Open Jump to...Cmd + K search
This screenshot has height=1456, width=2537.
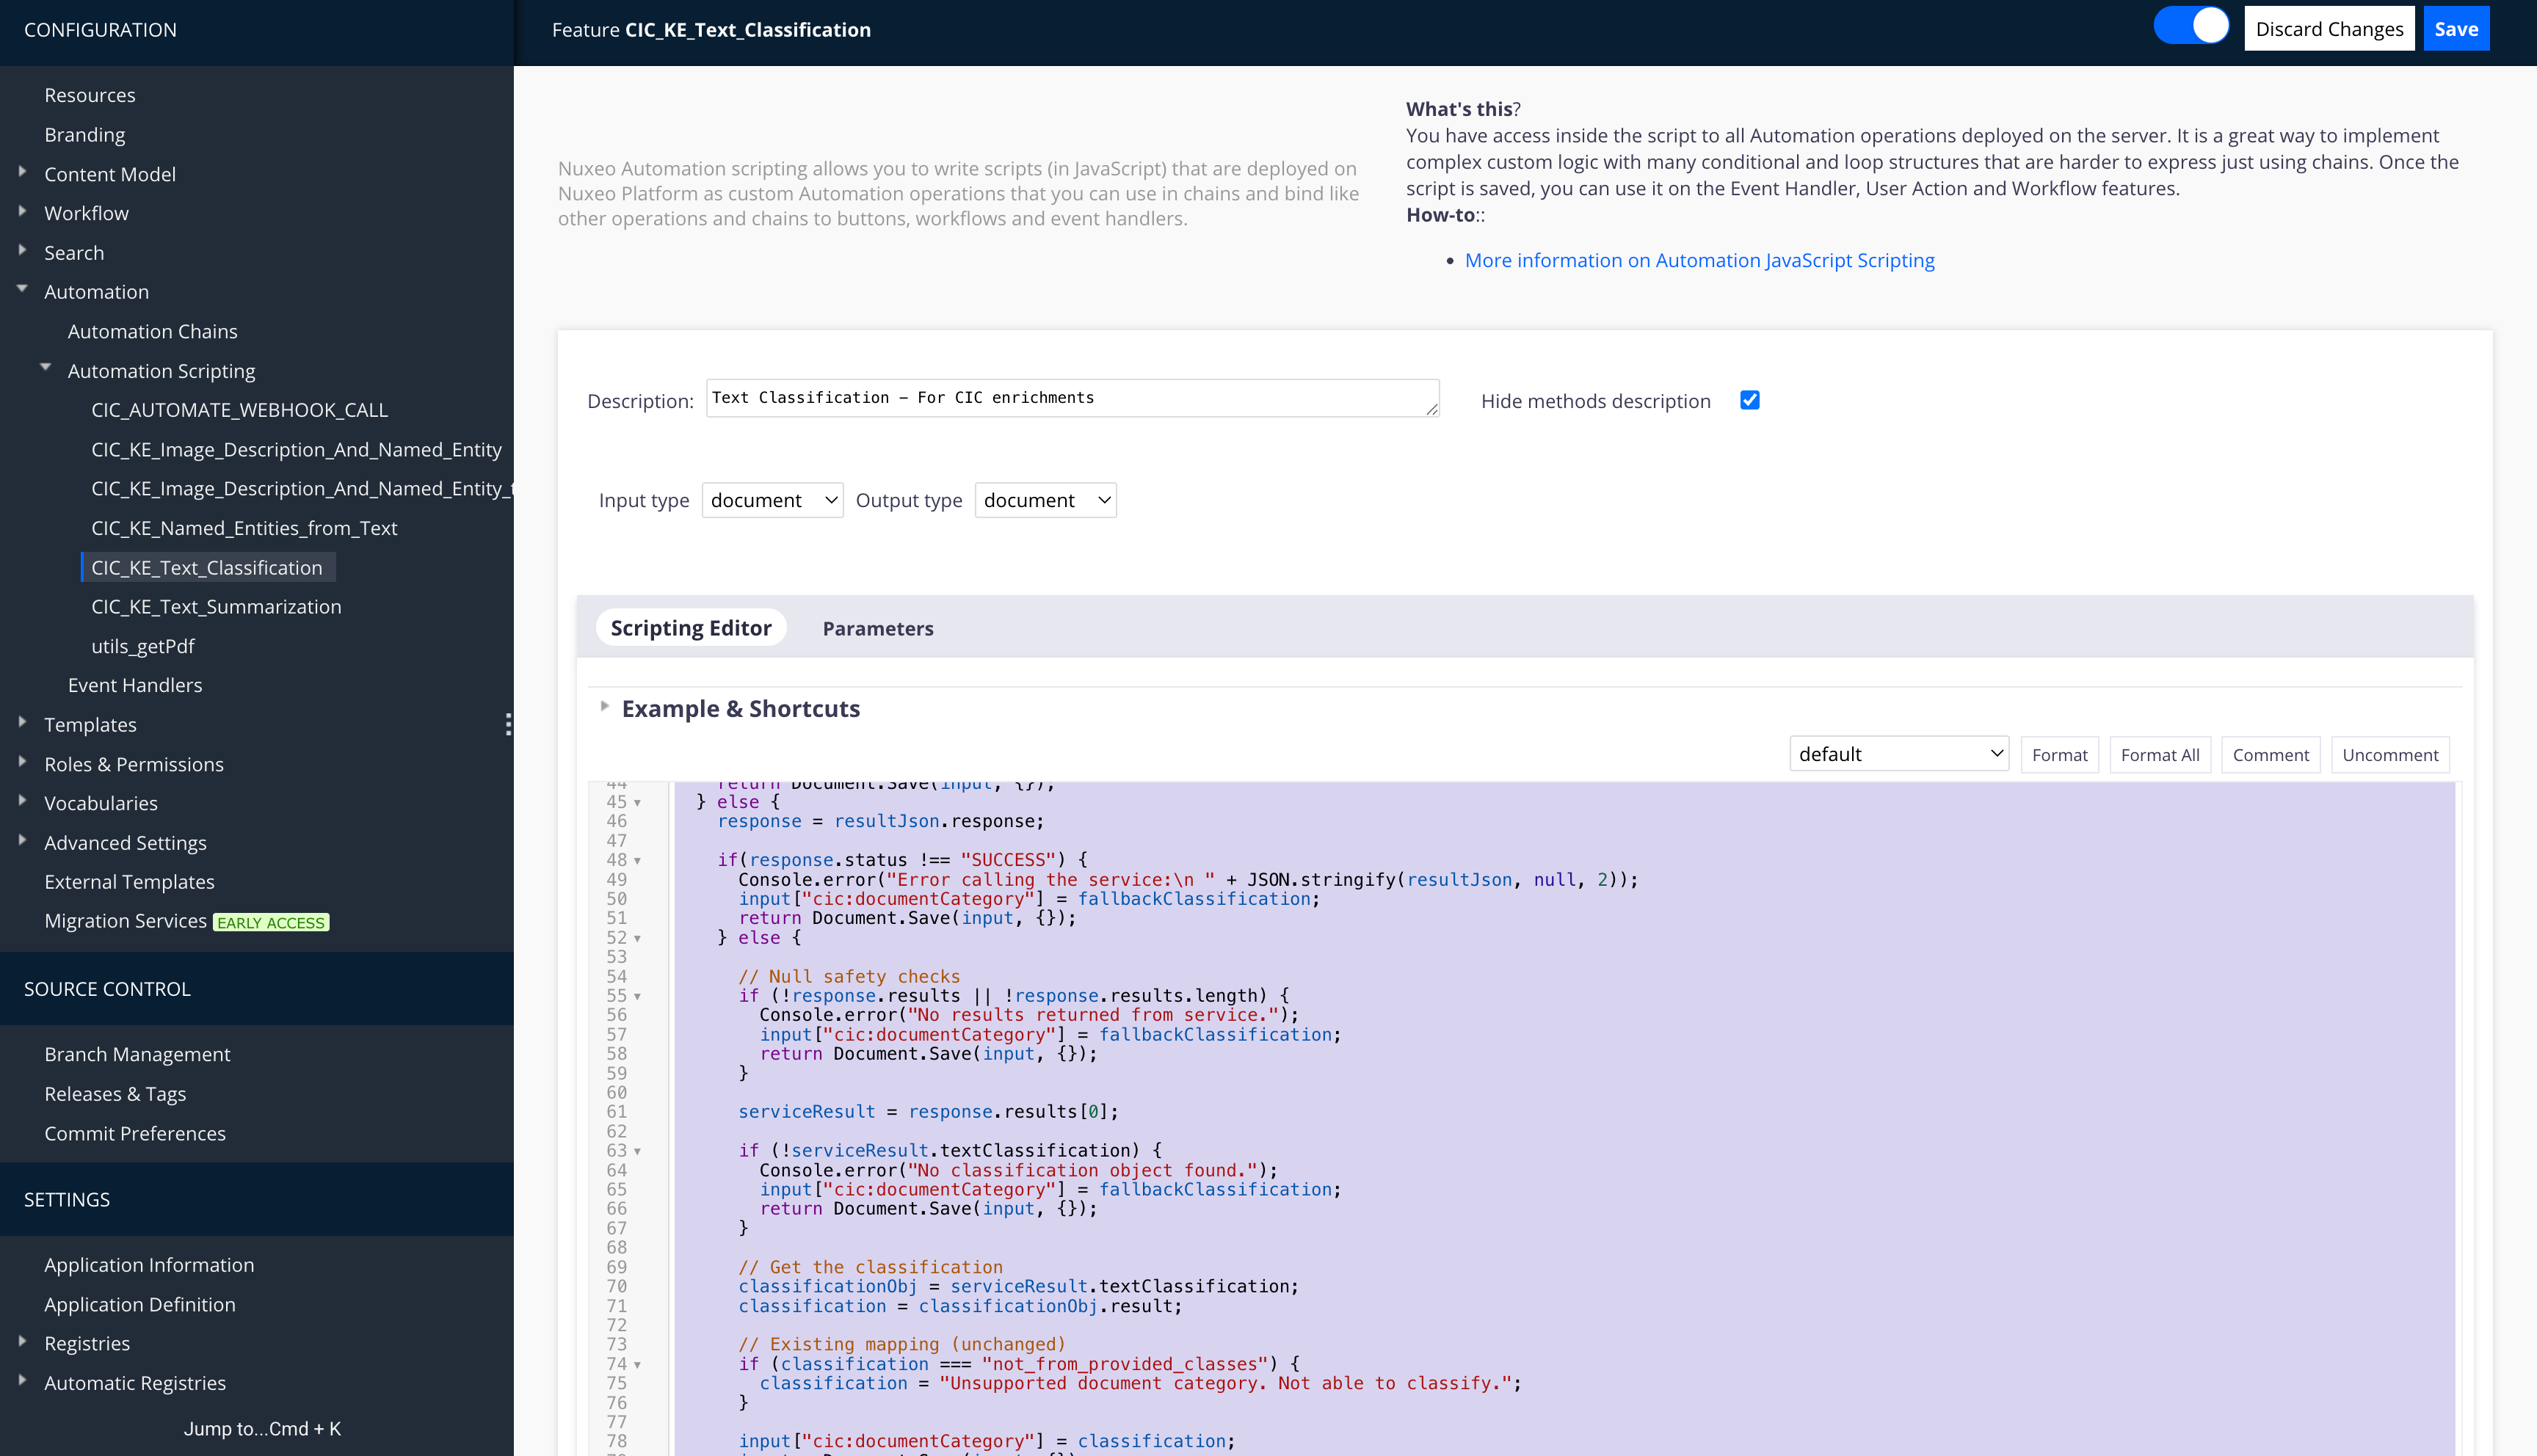261,1428
